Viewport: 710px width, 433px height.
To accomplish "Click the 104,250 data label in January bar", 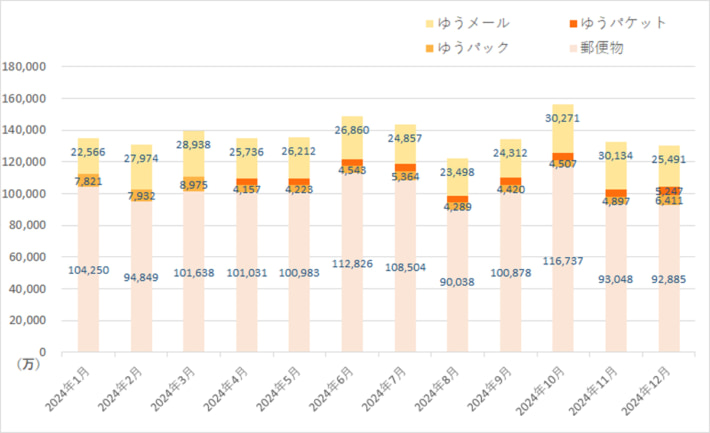I will tap(88, 271).
